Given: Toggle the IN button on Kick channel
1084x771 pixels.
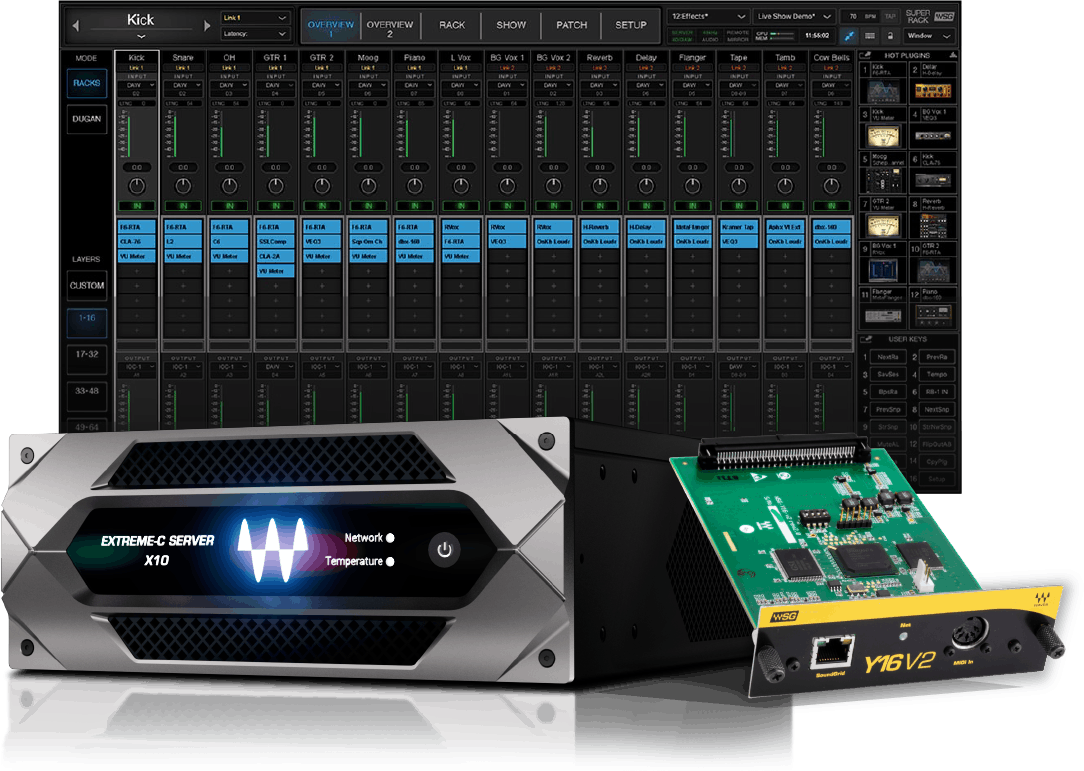Looking at the screenshot, I should (x=136, y=206).
